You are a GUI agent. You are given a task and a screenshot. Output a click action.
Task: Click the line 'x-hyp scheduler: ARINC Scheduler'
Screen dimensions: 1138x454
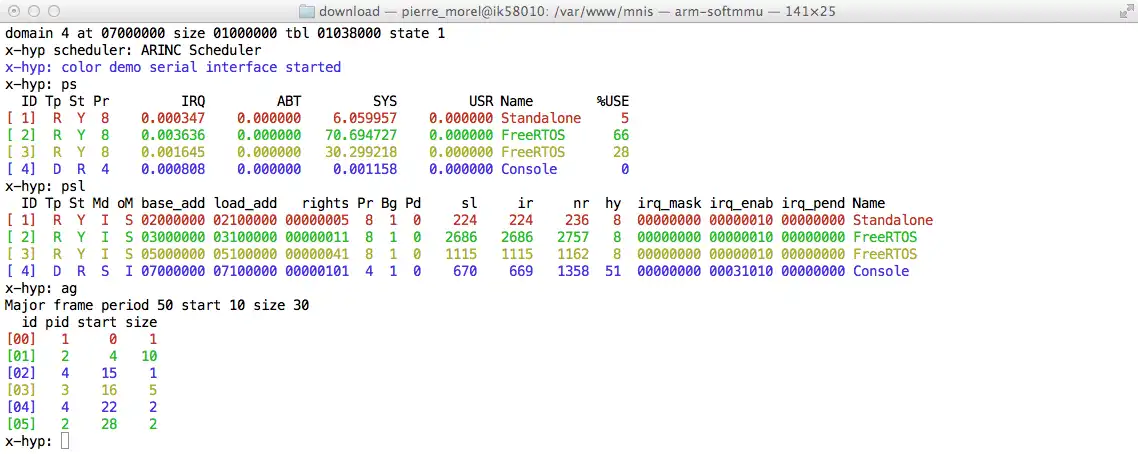(133, 50)
